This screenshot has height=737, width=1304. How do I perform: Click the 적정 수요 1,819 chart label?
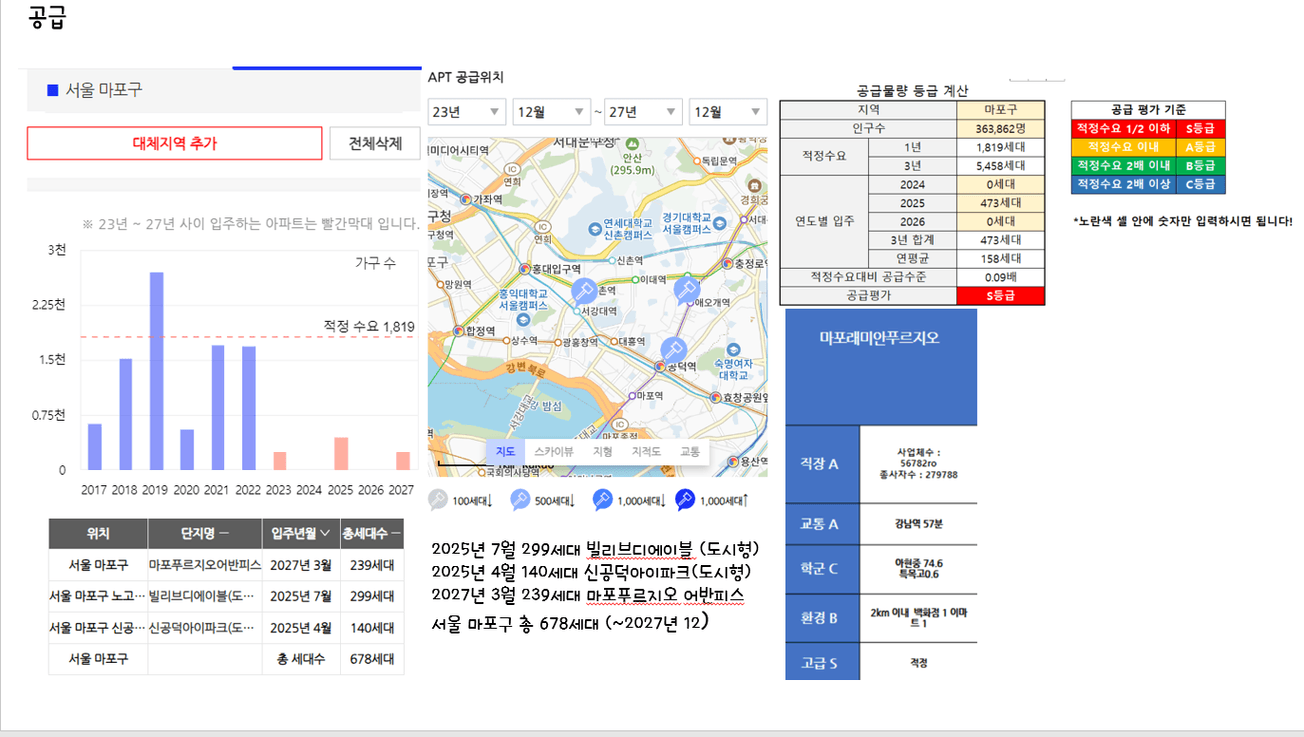click(369, 326)
